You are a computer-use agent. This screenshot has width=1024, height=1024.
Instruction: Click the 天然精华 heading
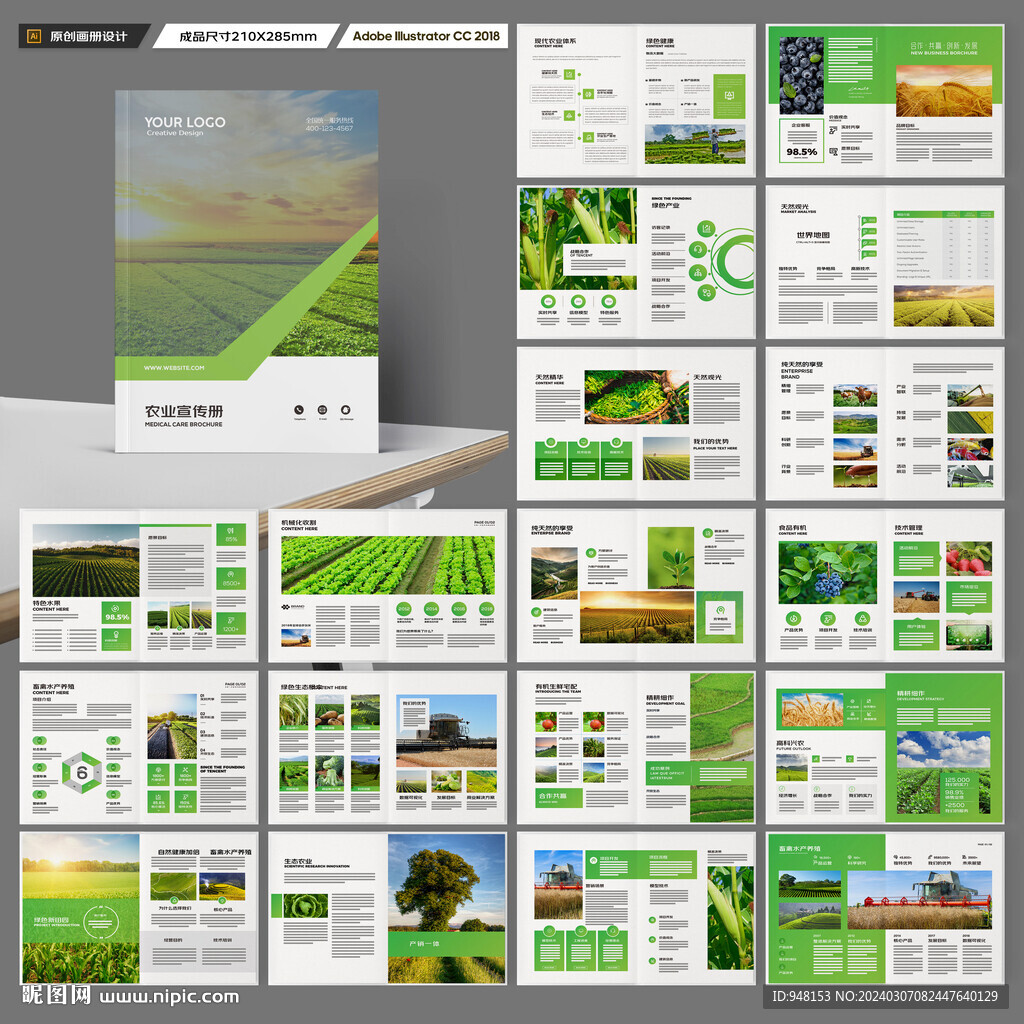pos(550,377)
